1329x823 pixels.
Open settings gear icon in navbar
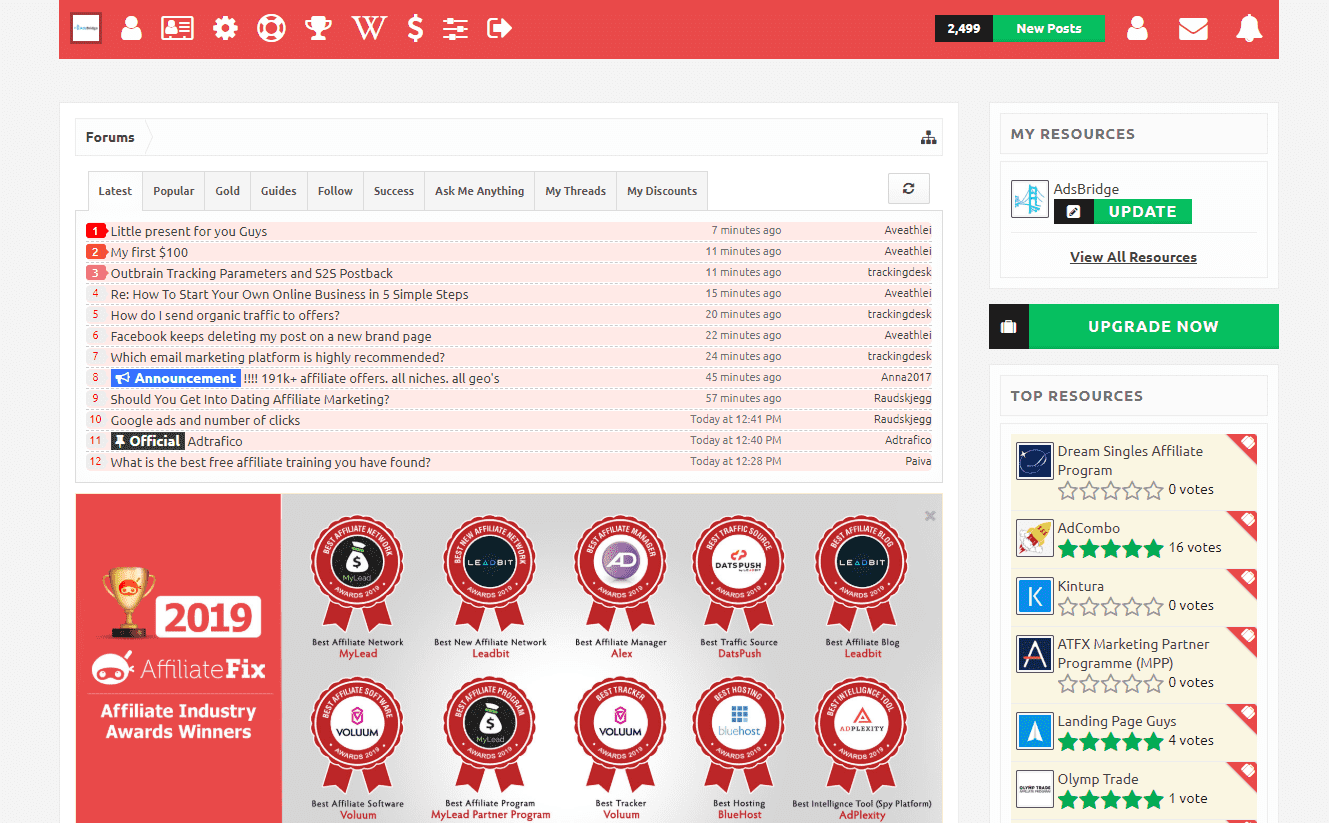point(225,28)
